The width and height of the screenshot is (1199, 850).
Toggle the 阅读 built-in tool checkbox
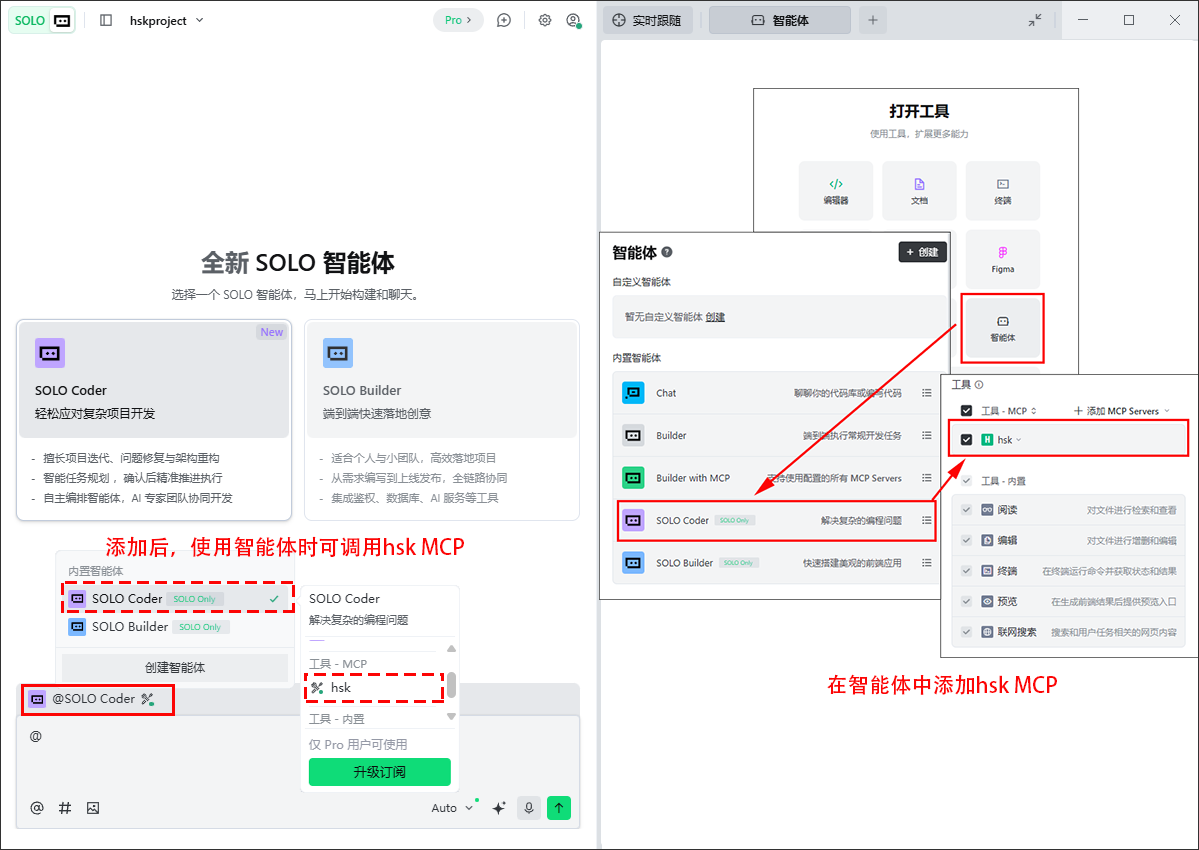(x=966, y=510)
